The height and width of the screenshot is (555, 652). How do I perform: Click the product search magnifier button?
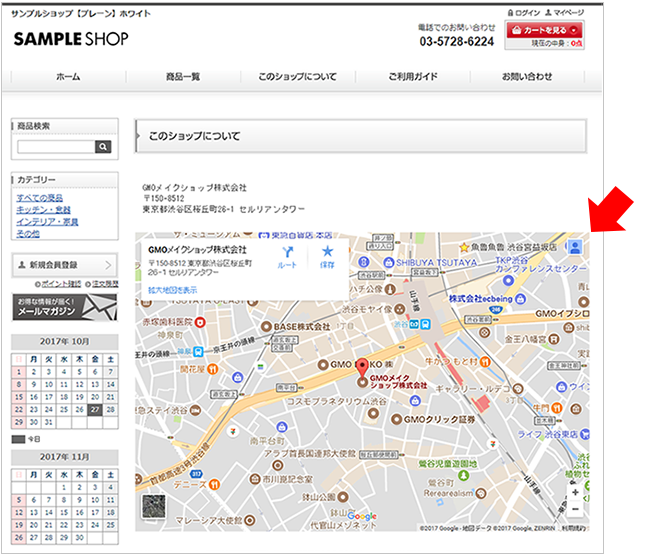click(x=103, y=147)
